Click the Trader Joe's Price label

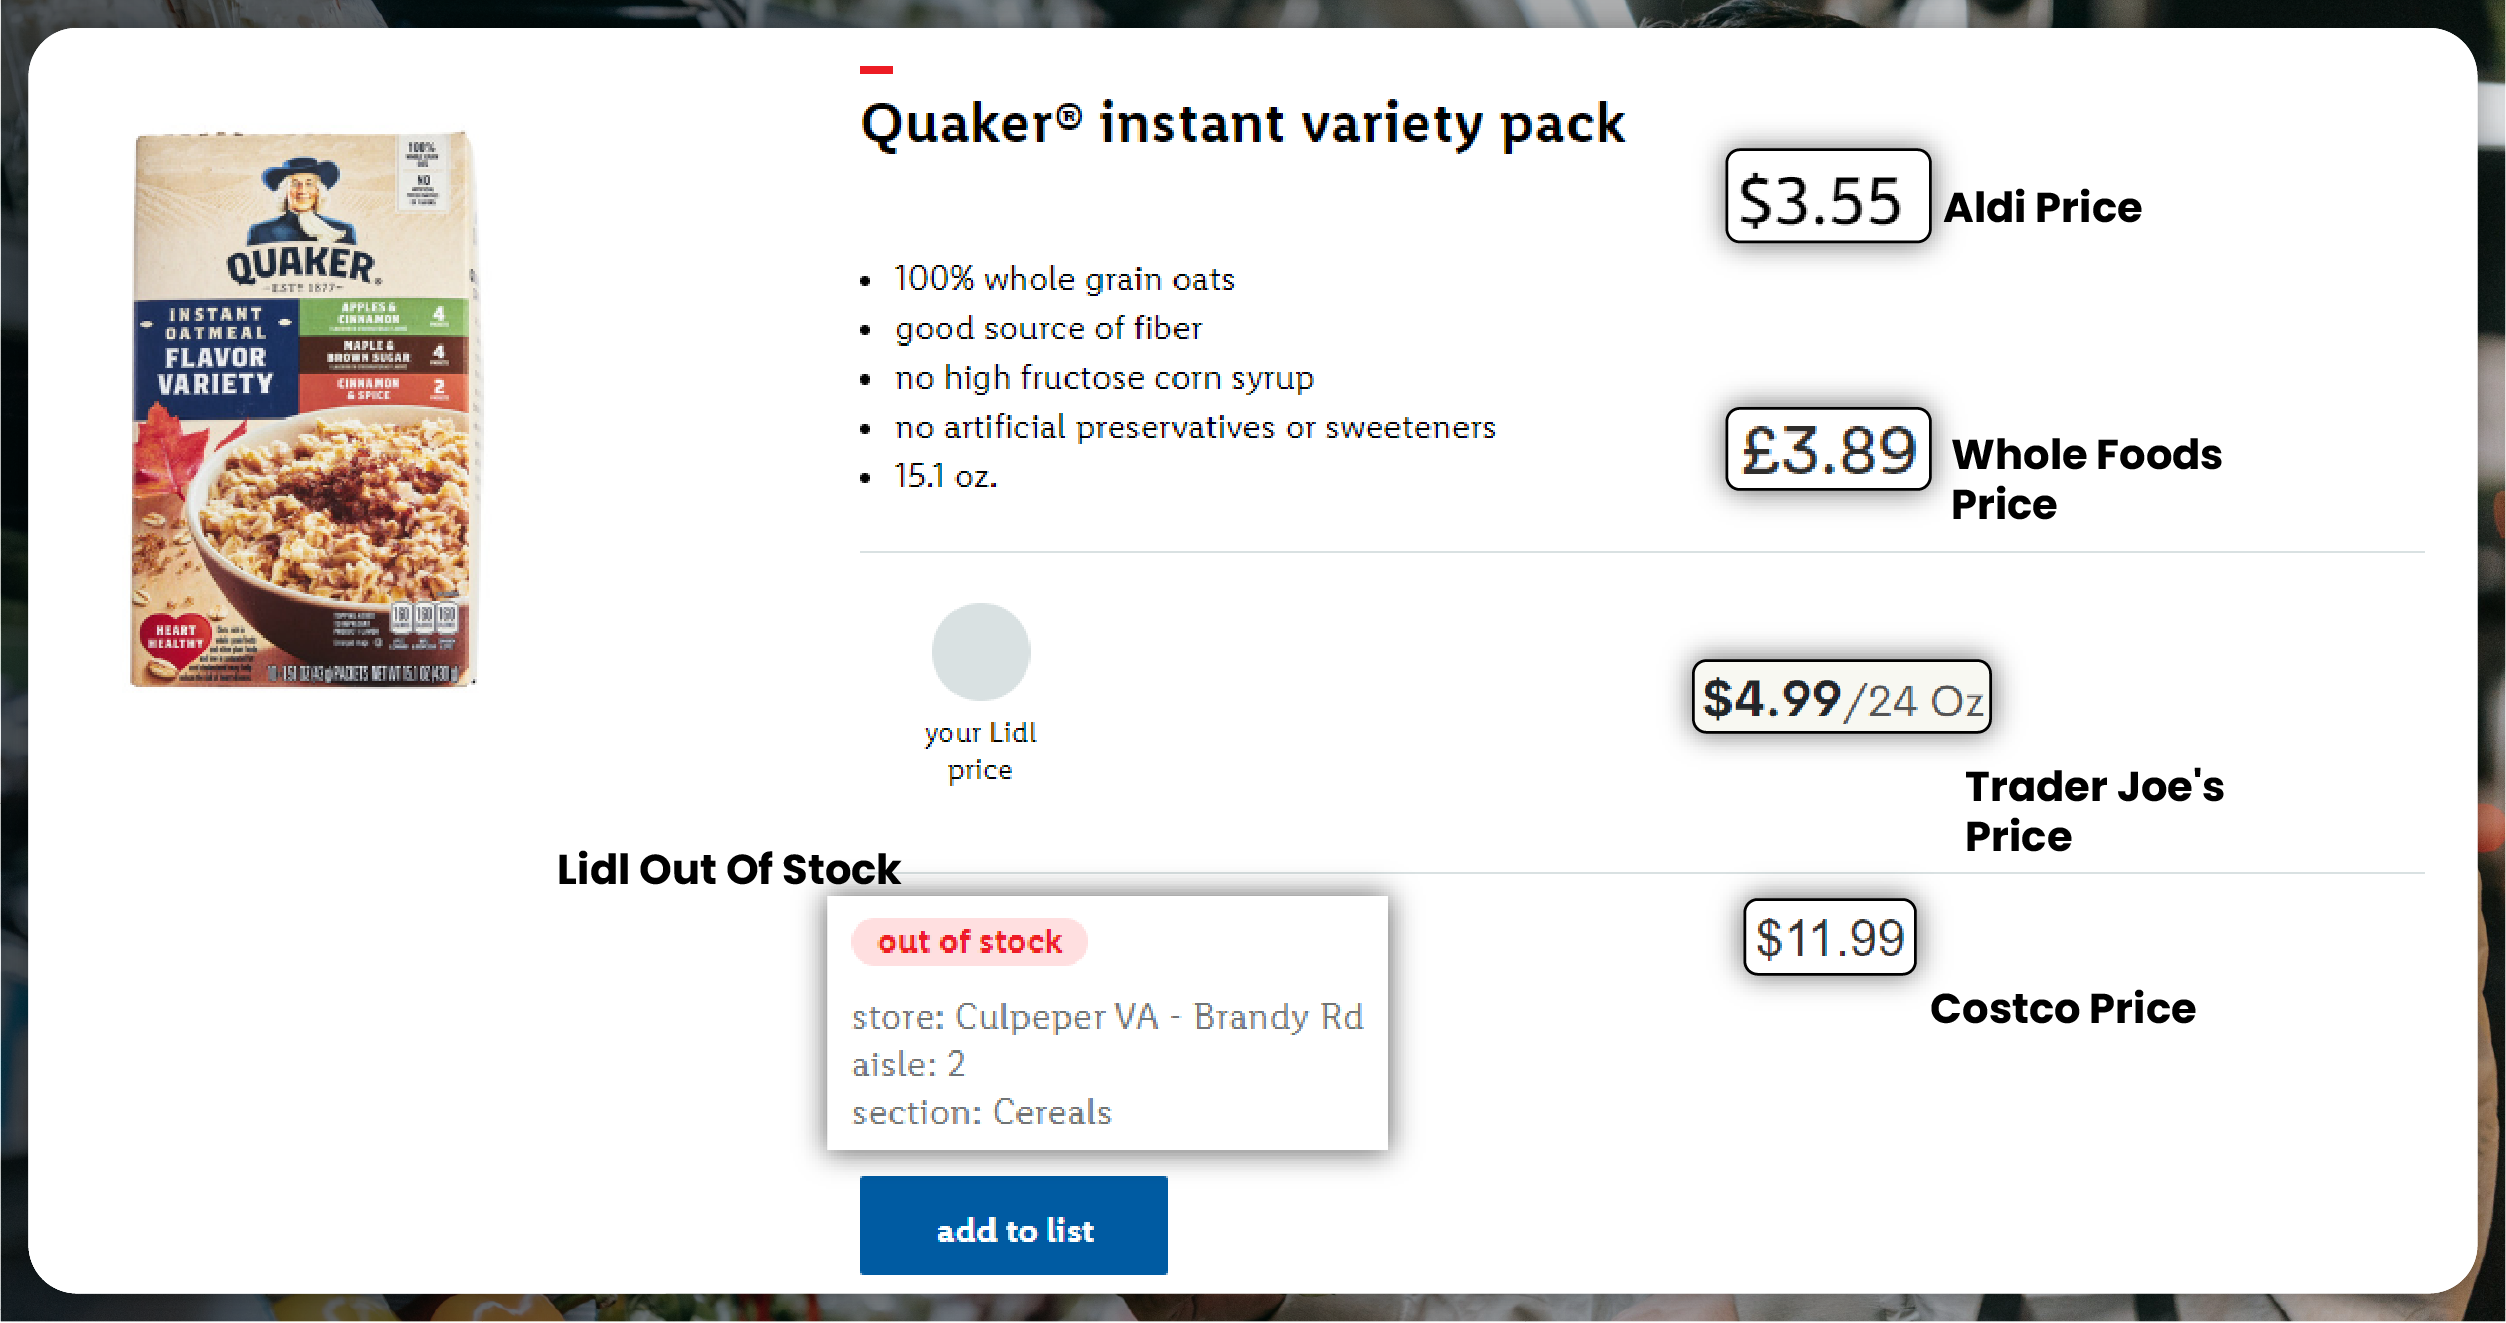[x=2094, y=811]
